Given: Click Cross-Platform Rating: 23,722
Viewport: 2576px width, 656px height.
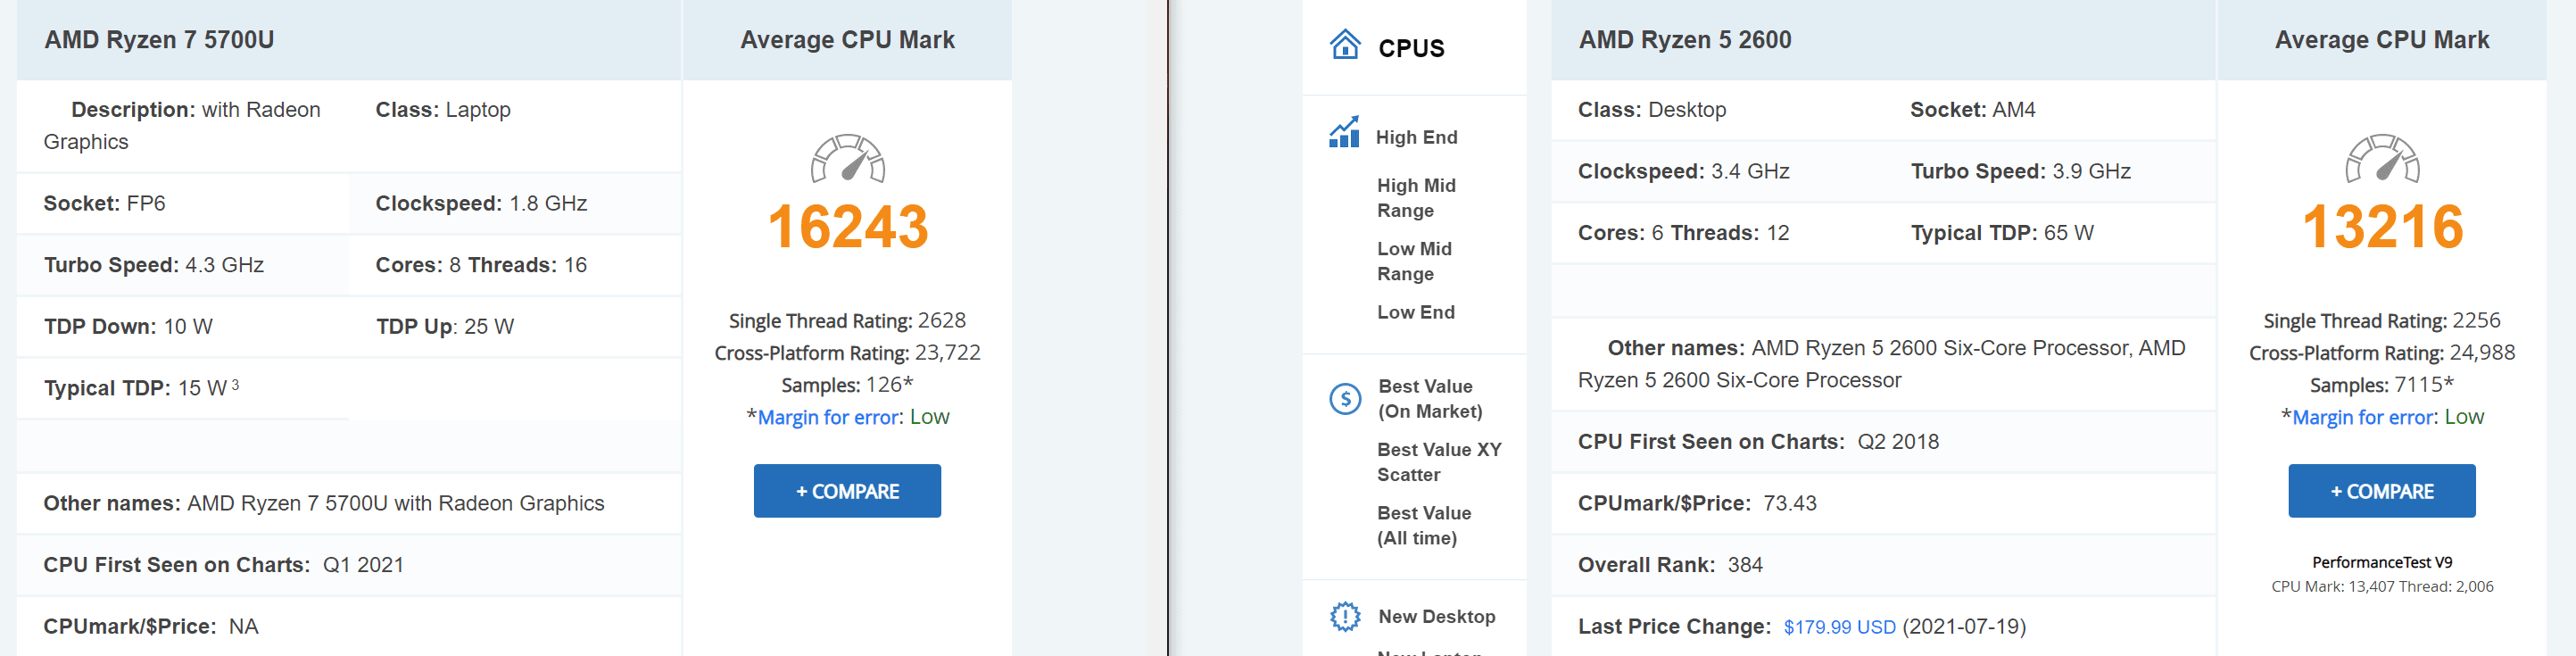Looking at the screenshot, I should tap(847, 353).
